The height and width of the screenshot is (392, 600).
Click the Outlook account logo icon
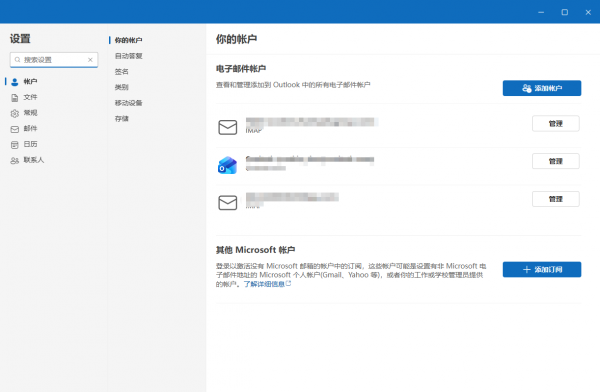pyautogui.click(x=227, y=165)
